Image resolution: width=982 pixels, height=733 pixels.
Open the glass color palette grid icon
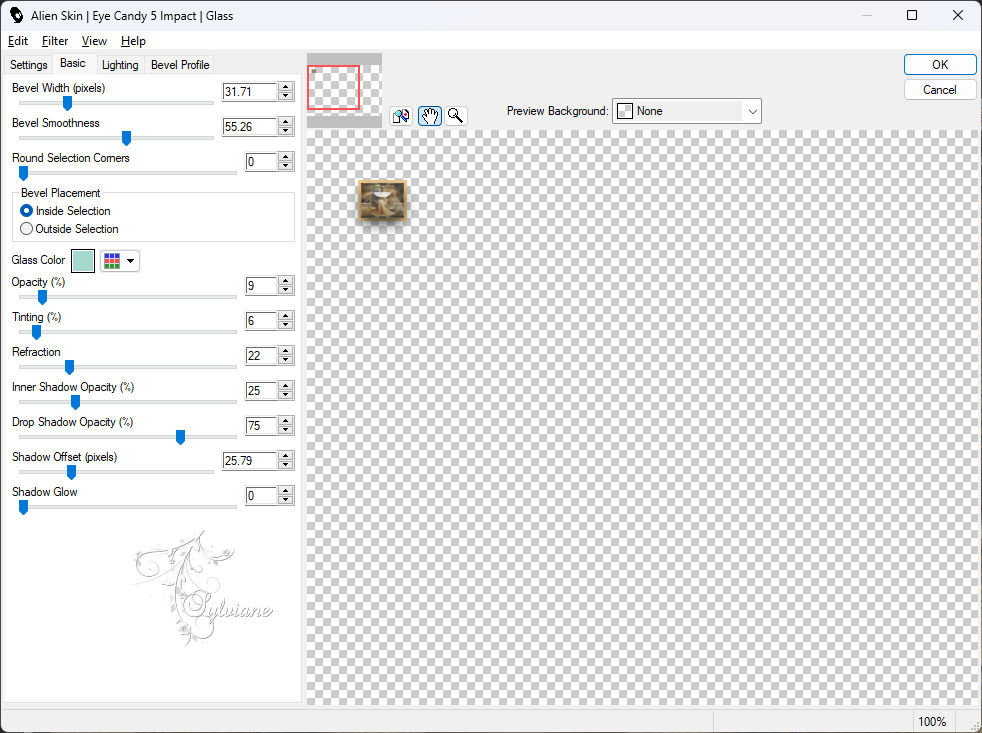pyautogui.click(x=112, y=261)
